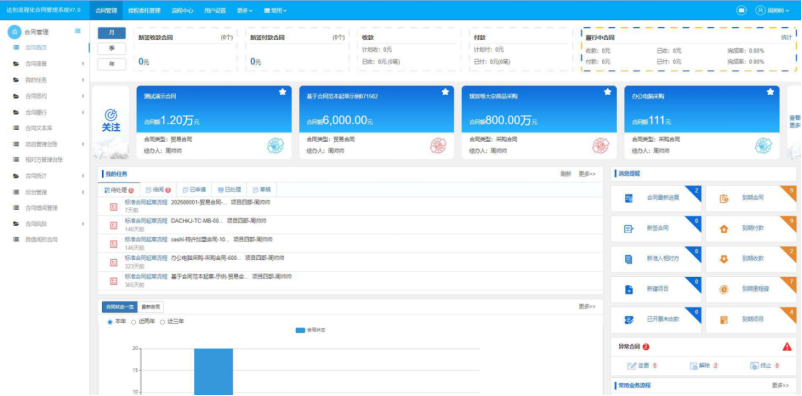Image resolution: width=802 pixels, height=396 pixels.
Task: Open the 常用 dropdown in top menu
Action: coord(275,10)
